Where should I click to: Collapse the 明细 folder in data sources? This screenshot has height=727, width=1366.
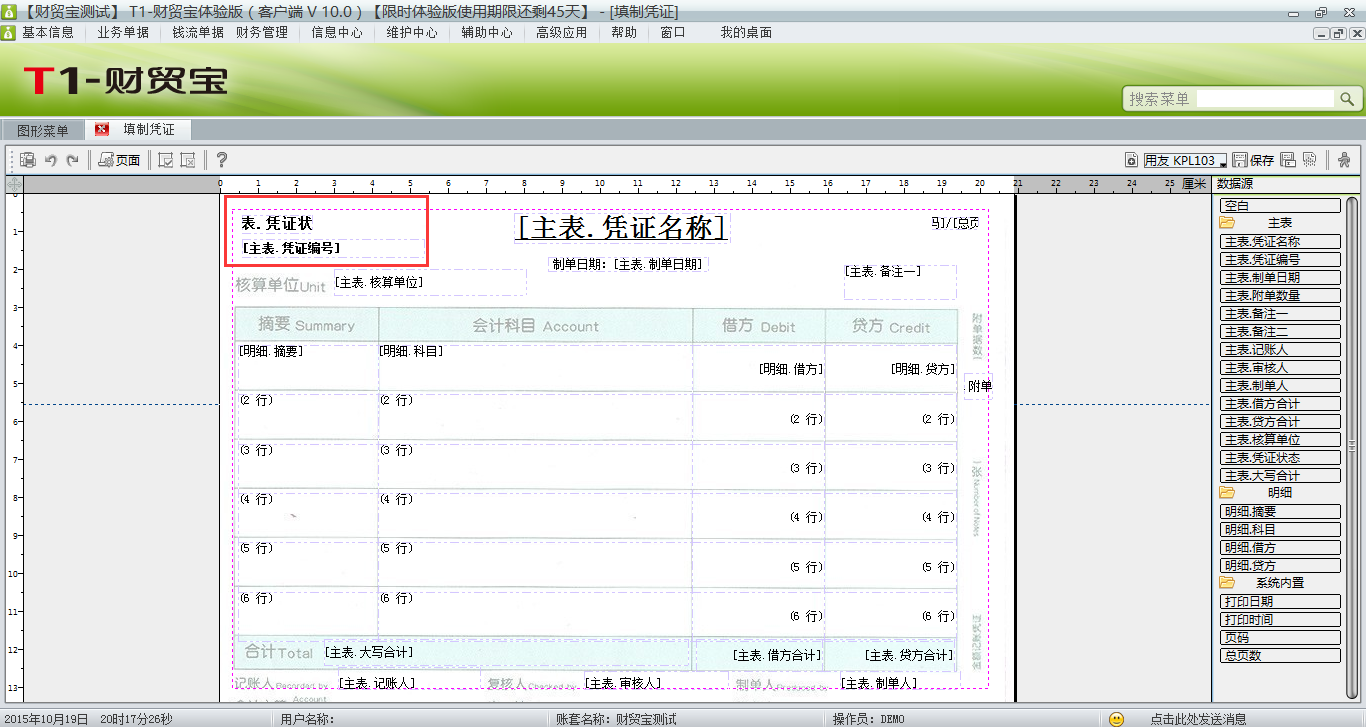(x=1227, y=493)
